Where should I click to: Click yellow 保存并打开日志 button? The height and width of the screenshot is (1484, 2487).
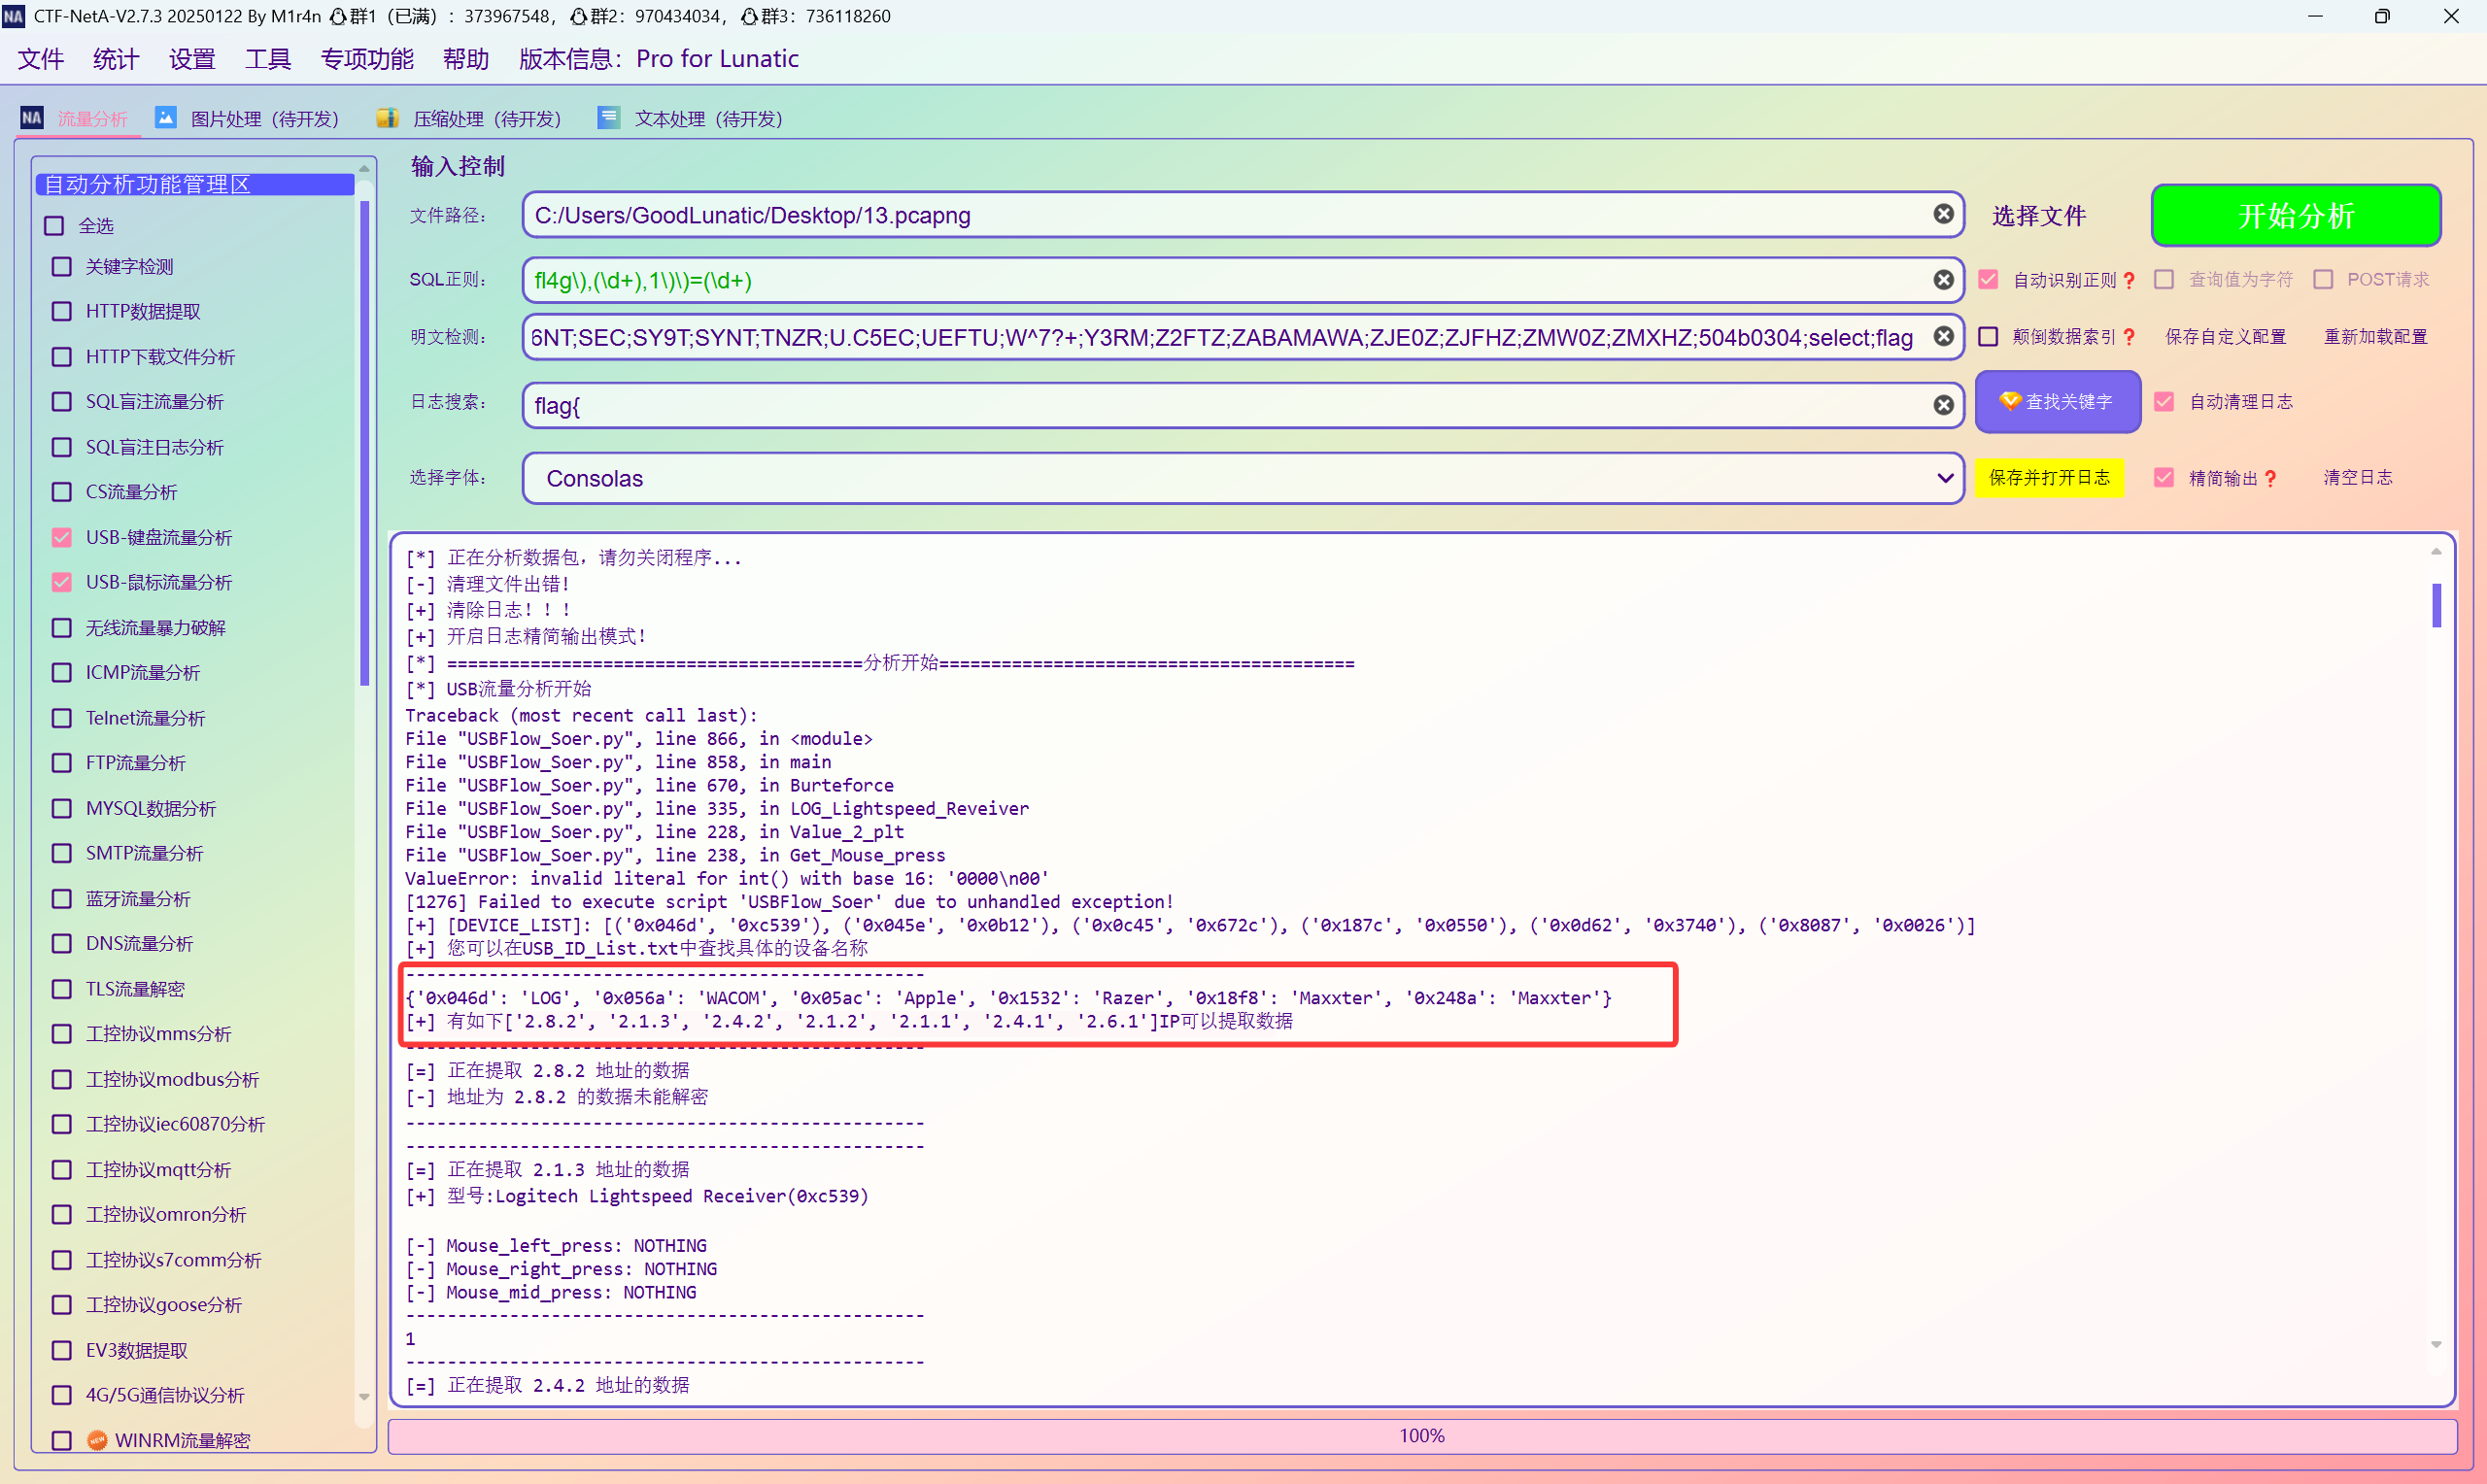coord(2049,478)
